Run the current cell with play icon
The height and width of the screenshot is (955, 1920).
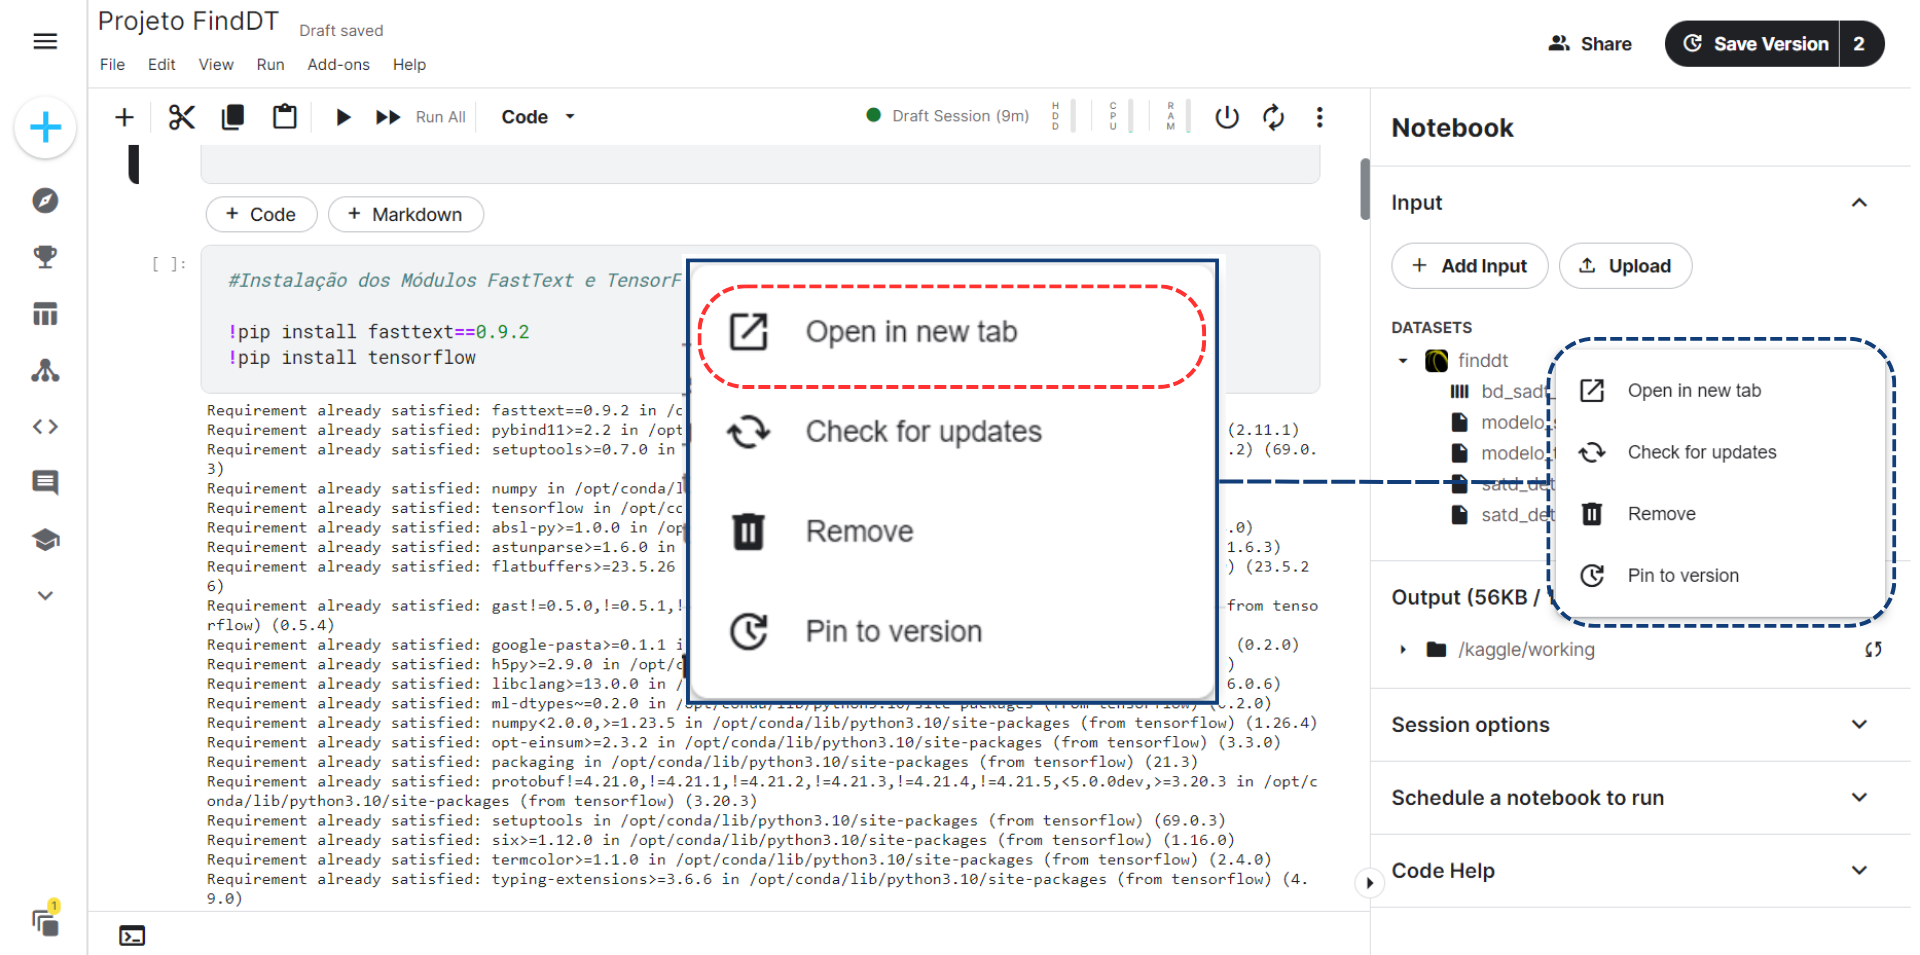click(x=343, y=117)
